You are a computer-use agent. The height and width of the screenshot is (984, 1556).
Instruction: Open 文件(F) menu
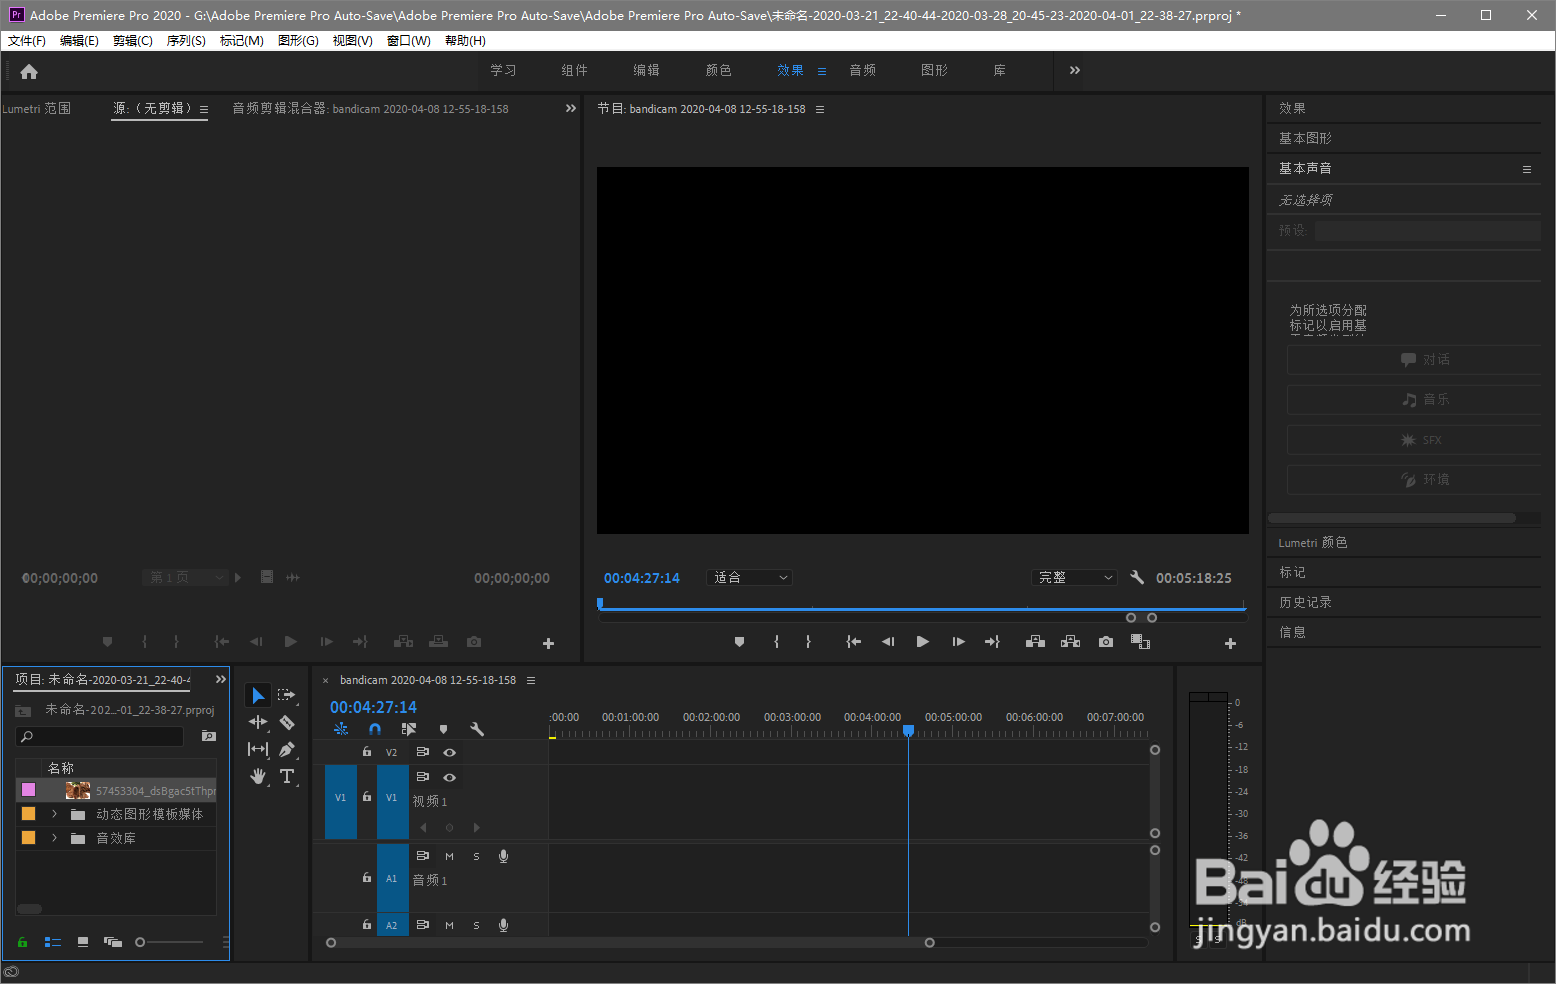click(27, 41)
